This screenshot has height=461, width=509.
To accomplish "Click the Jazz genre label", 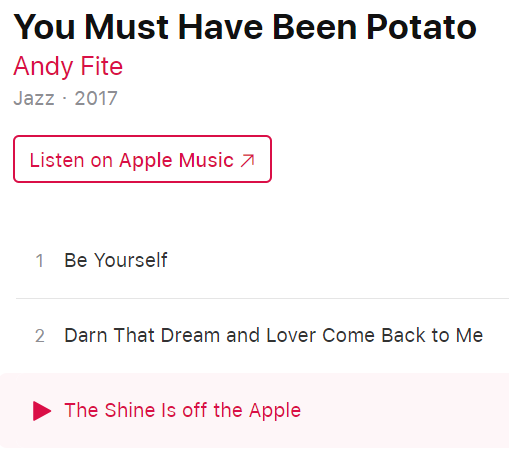I will [34, 98].
